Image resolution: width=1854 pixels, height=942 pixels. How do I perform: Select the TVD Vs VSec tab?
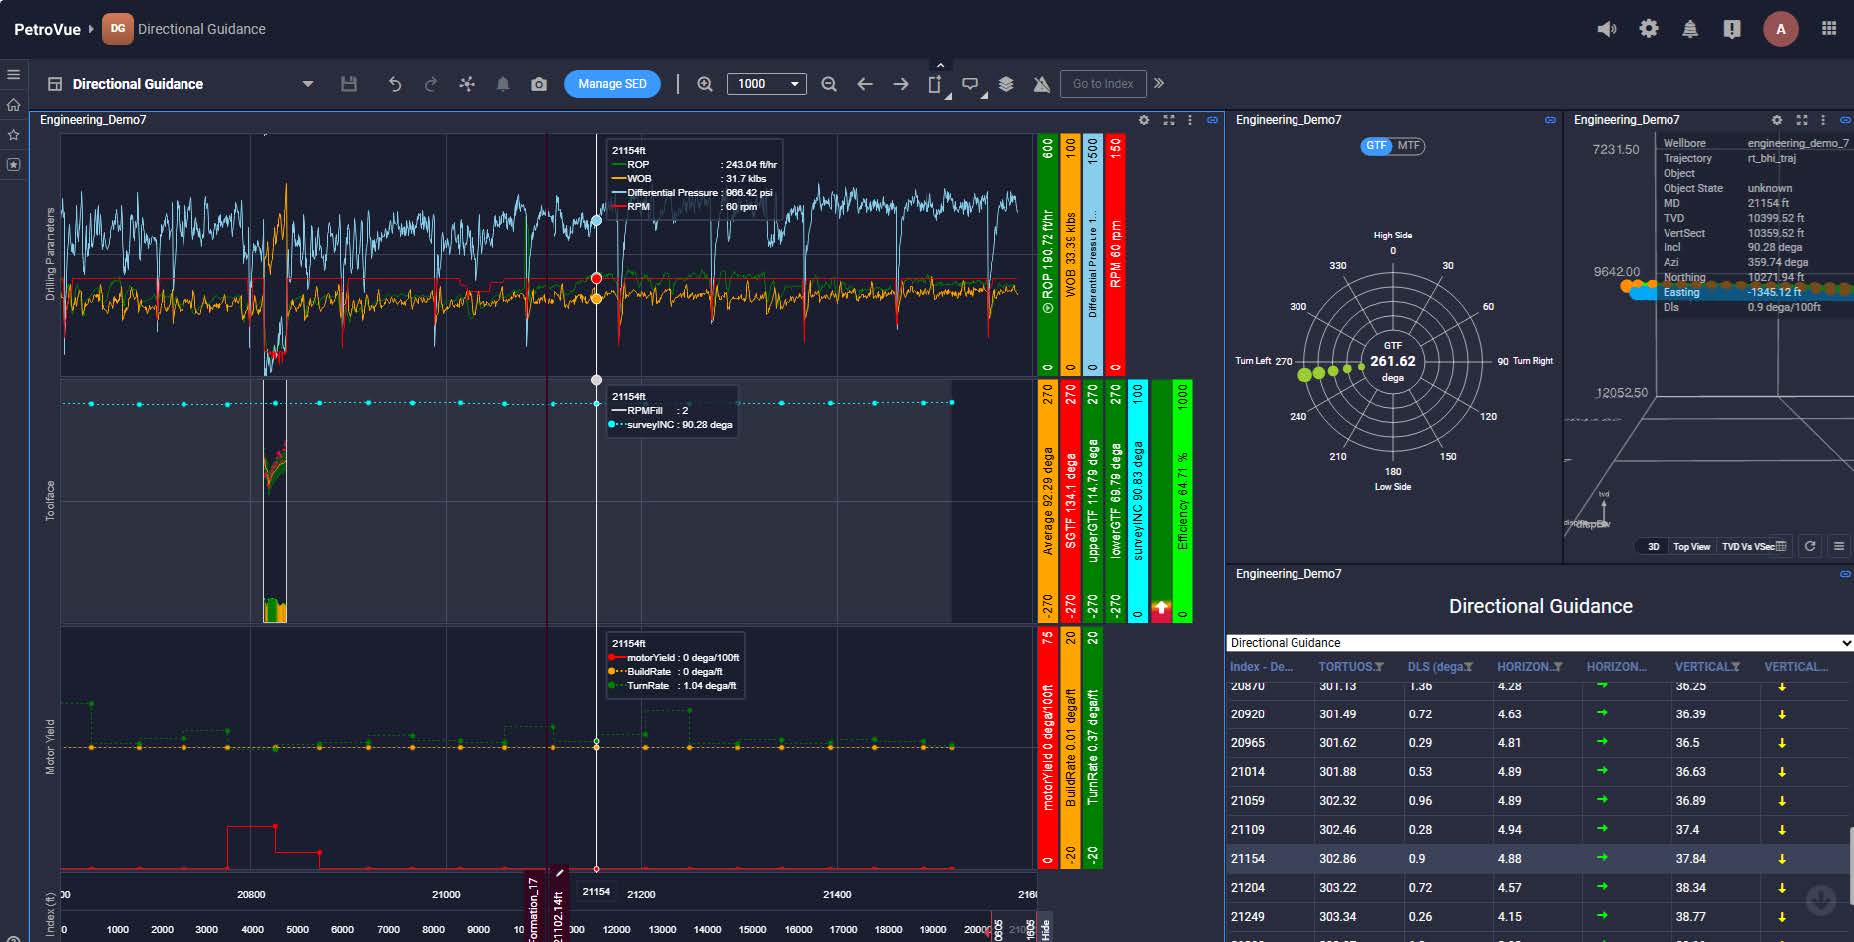(x=1747, y=547)
